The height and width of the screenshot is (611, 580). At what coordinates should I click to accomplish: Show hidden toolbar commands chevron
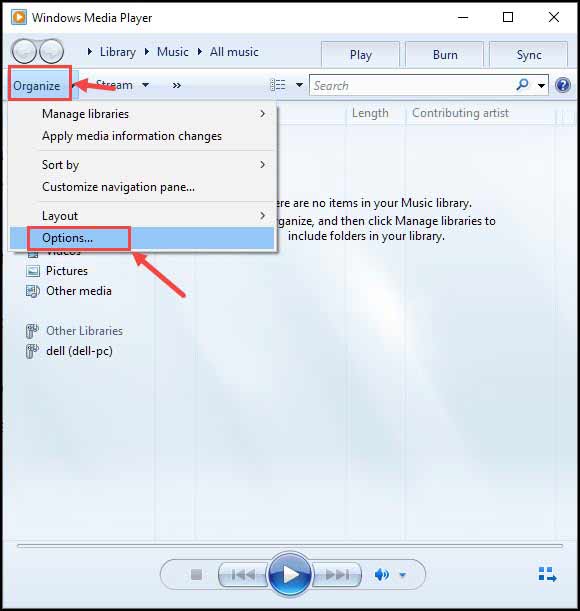coord(177,85)
